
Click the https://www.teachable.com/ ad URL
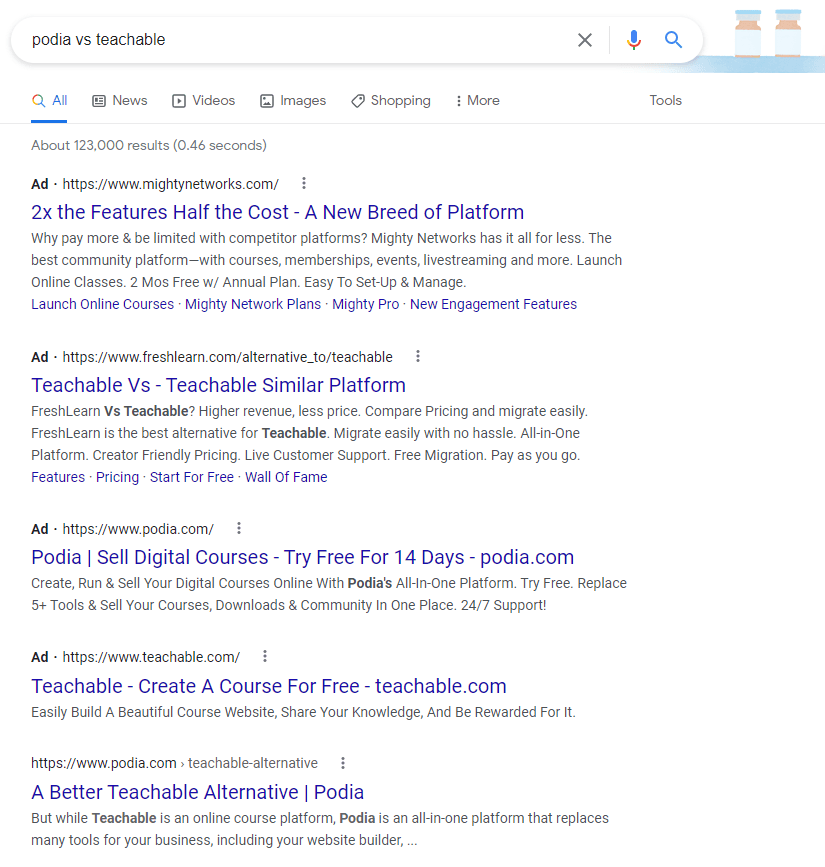pyautogui.click(x=151, y=656)
